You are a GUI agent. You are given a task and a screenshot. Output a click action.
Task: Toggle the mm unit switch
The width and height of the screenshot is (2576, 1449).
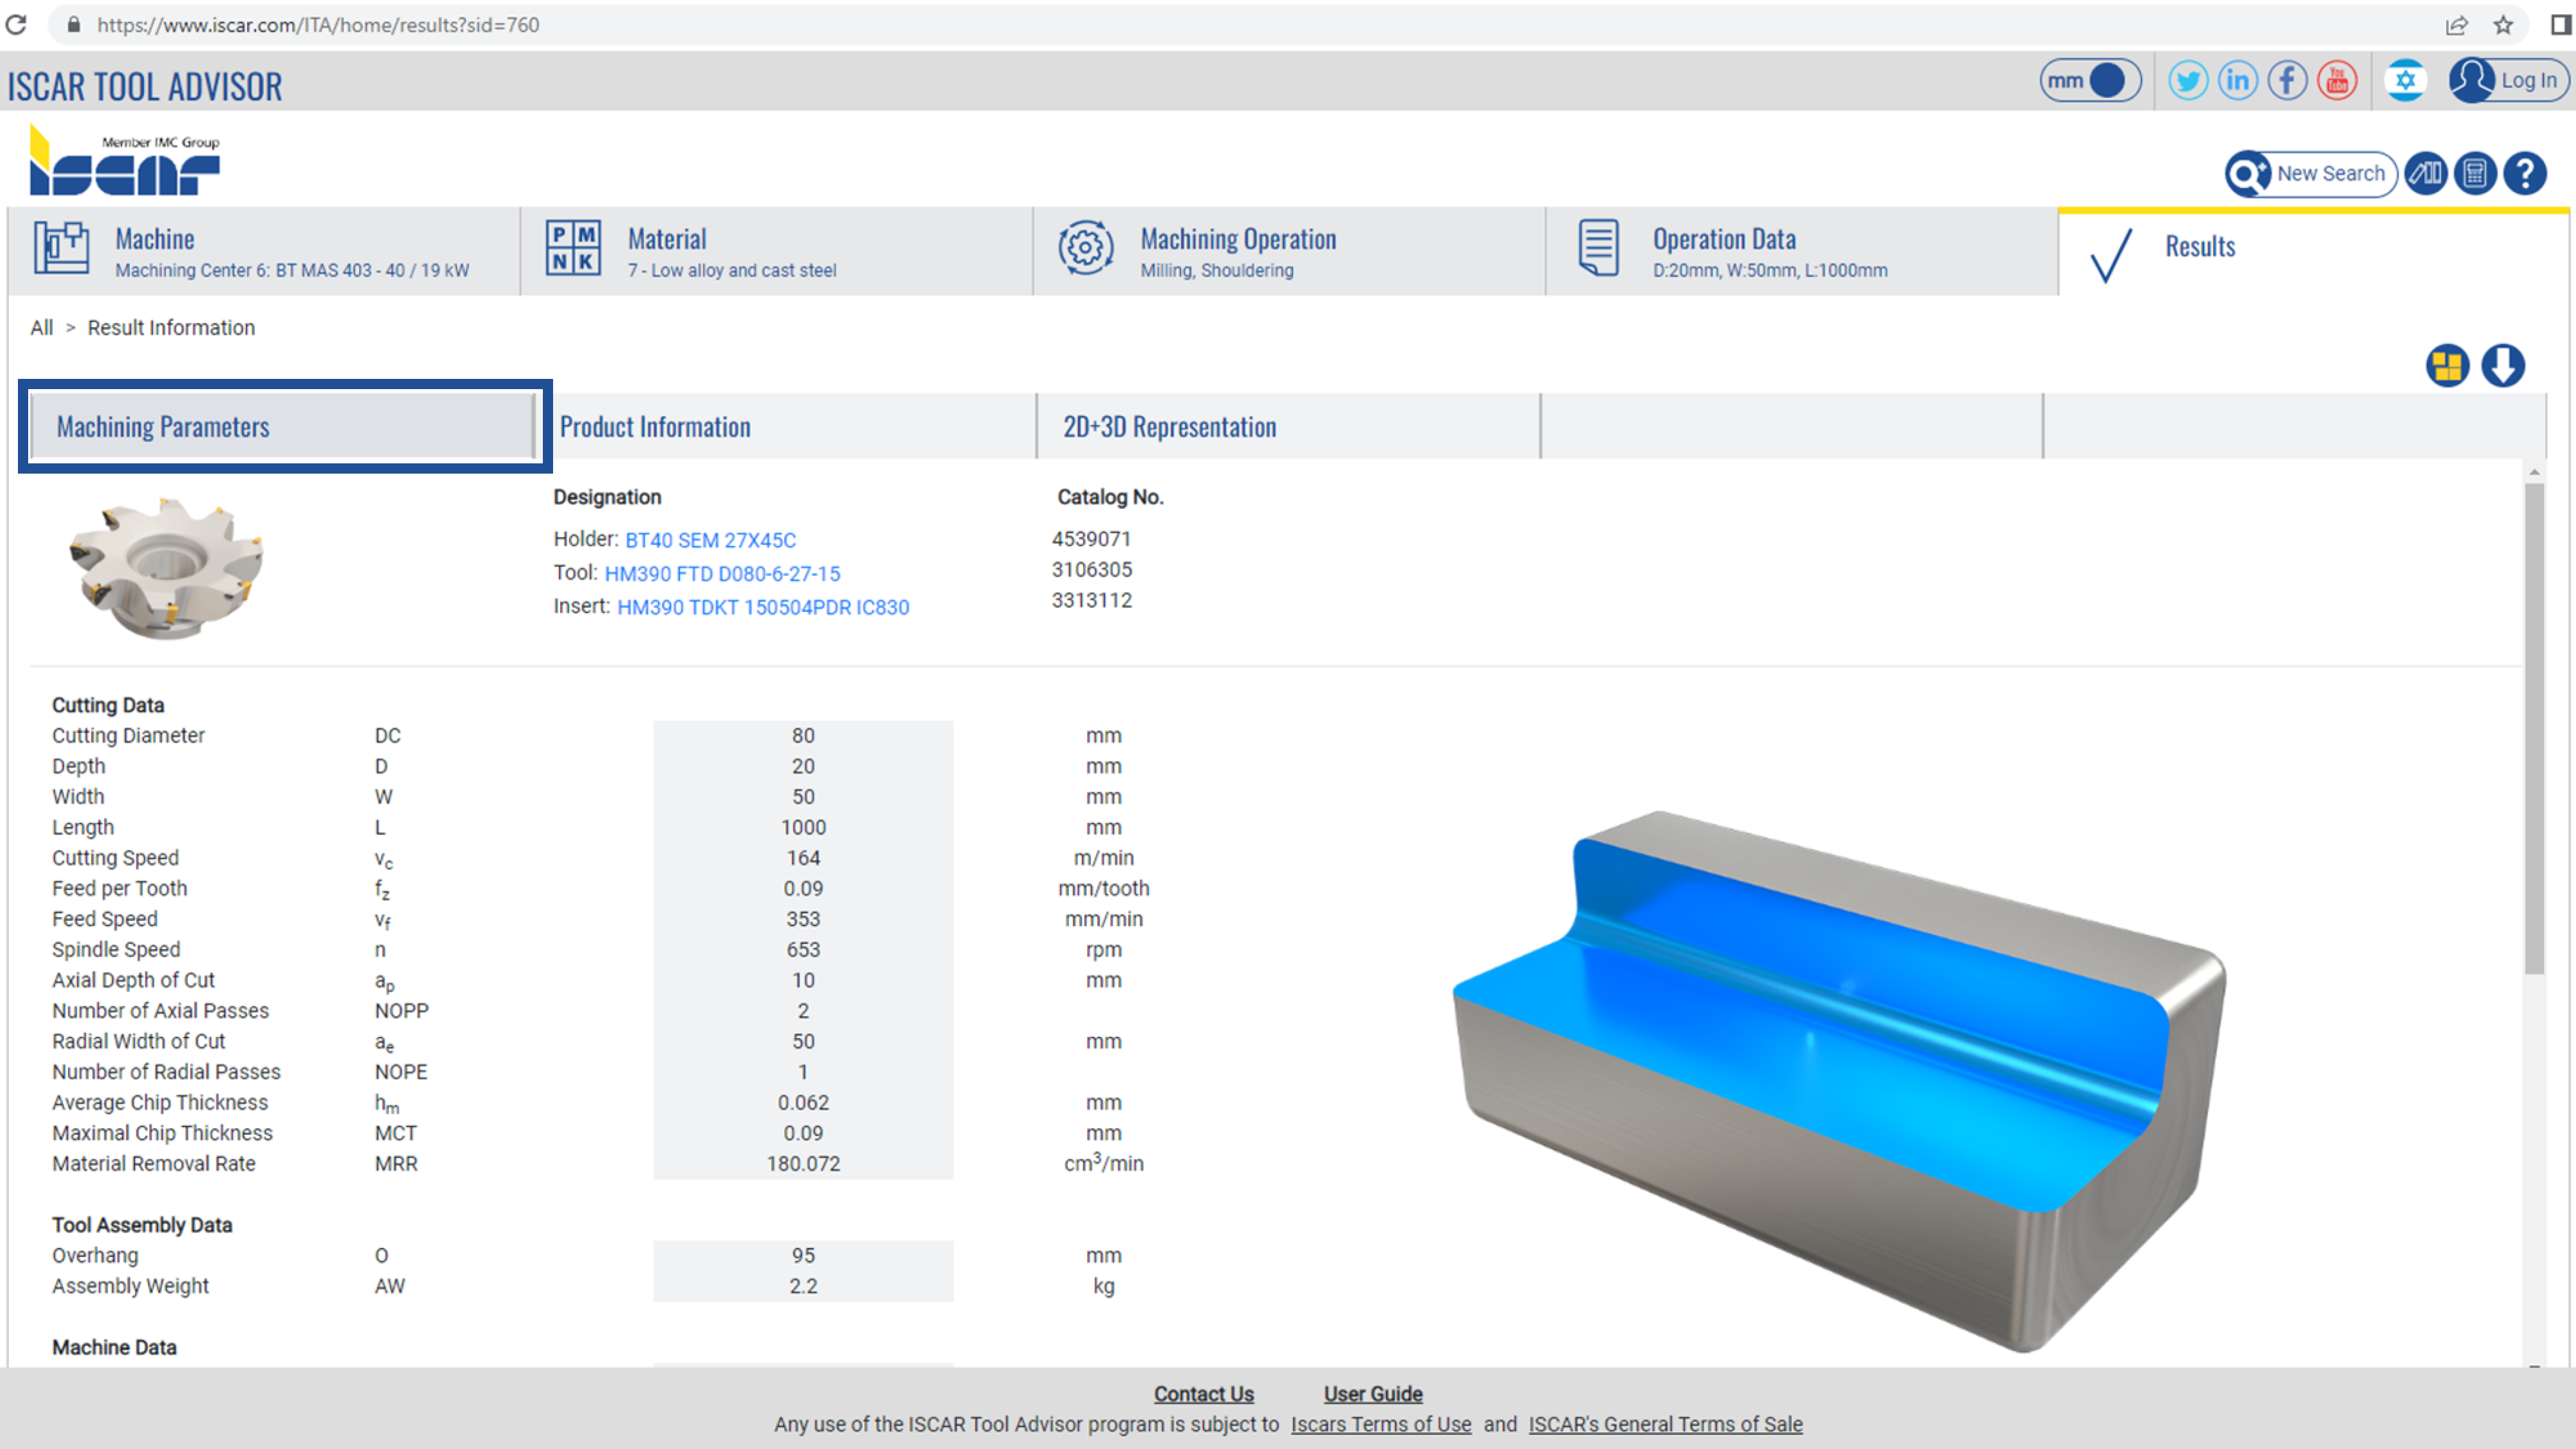2090,80
